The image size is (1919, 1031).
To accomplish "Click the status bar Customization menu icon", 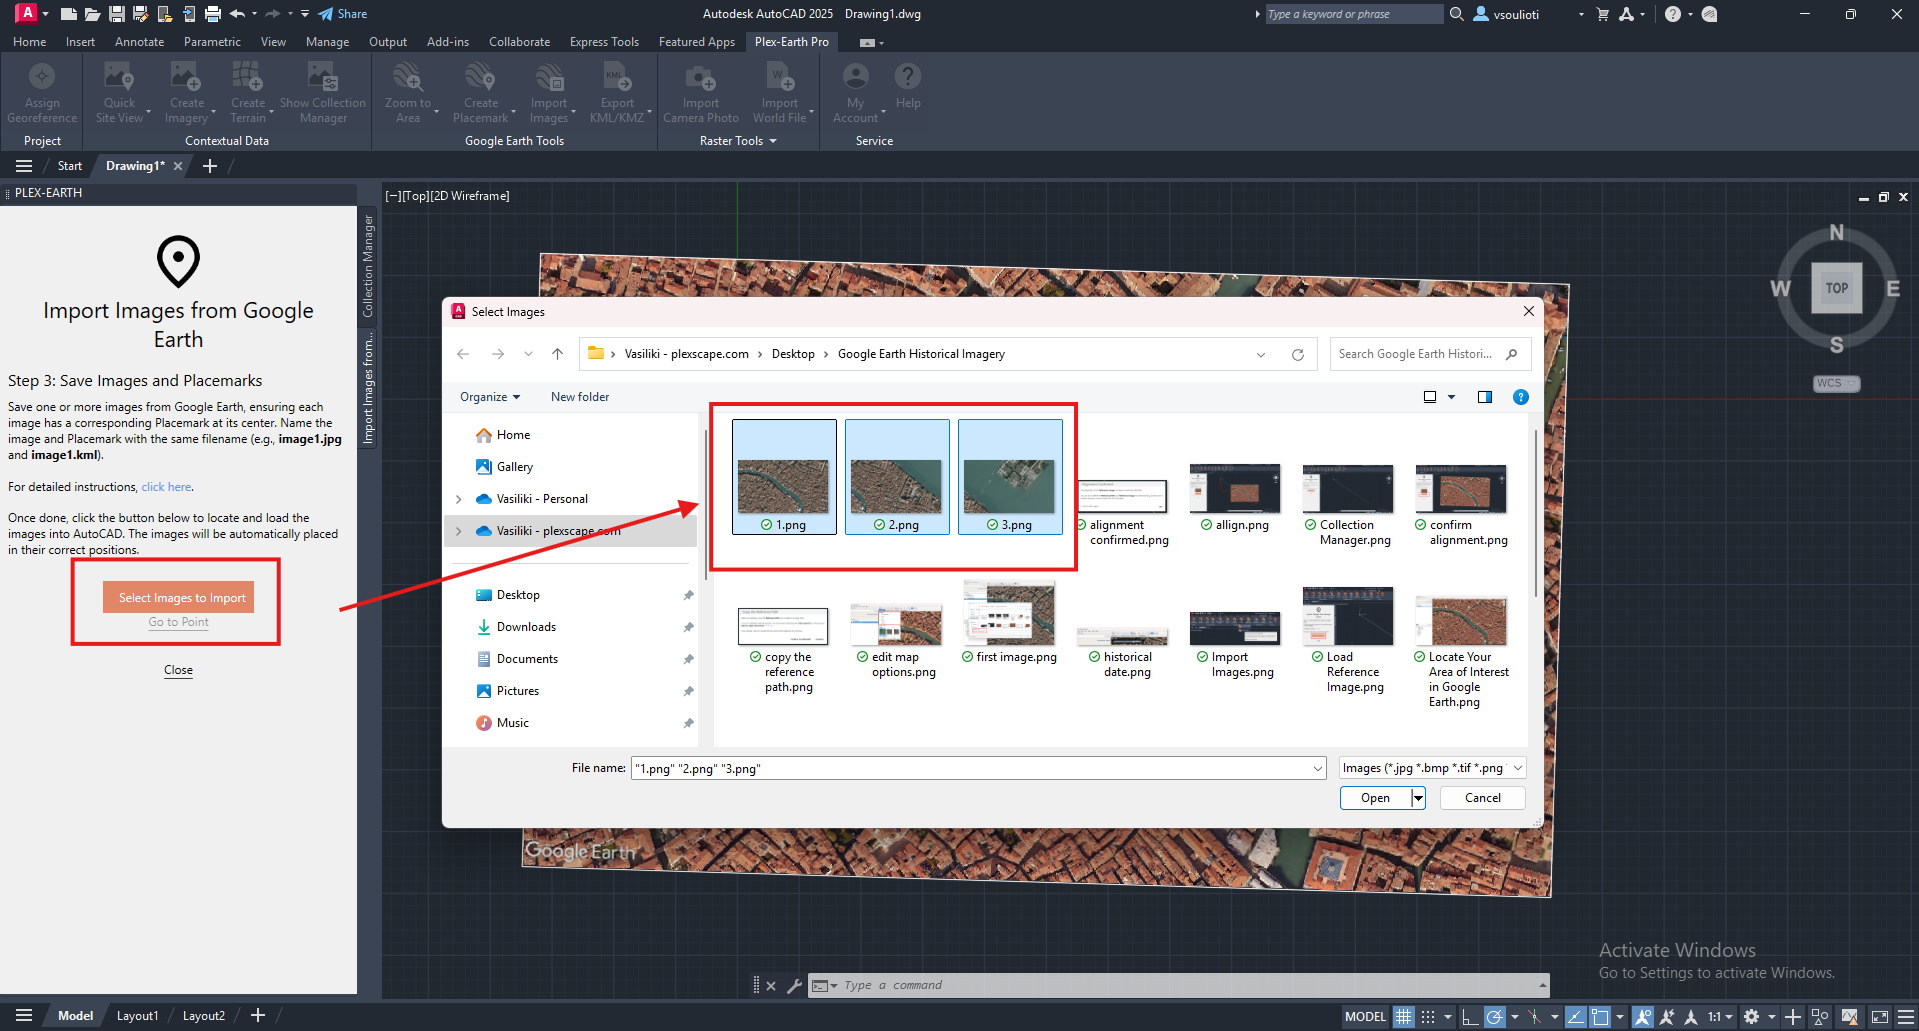I will click(1905, 1017).
